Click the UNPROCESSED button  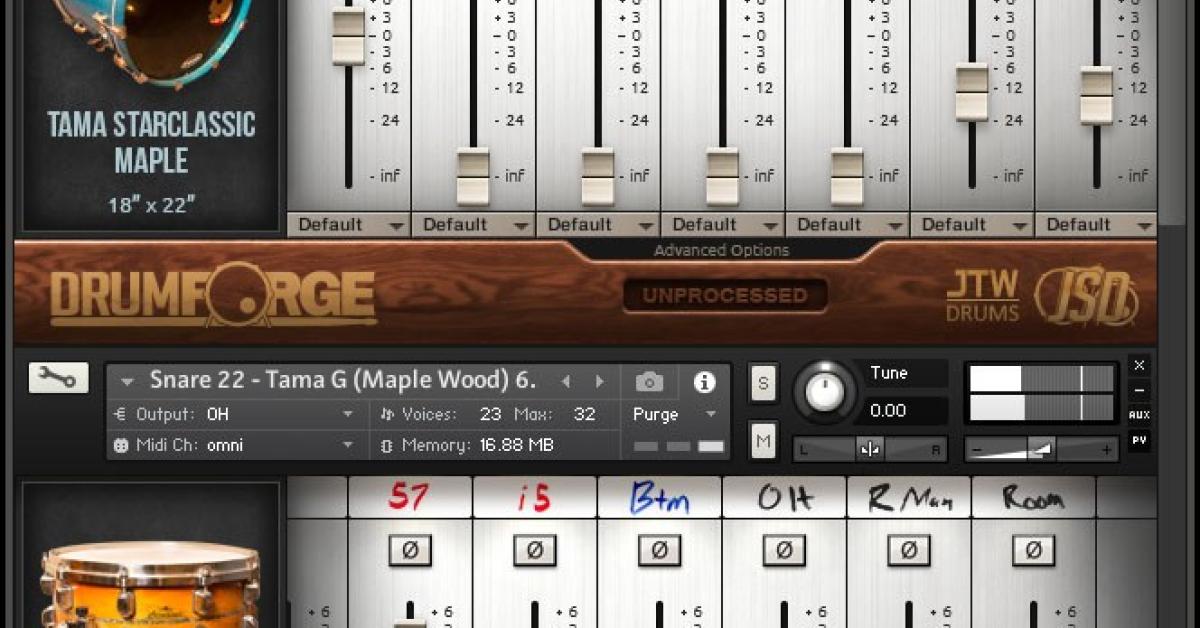tap(725, 295)
